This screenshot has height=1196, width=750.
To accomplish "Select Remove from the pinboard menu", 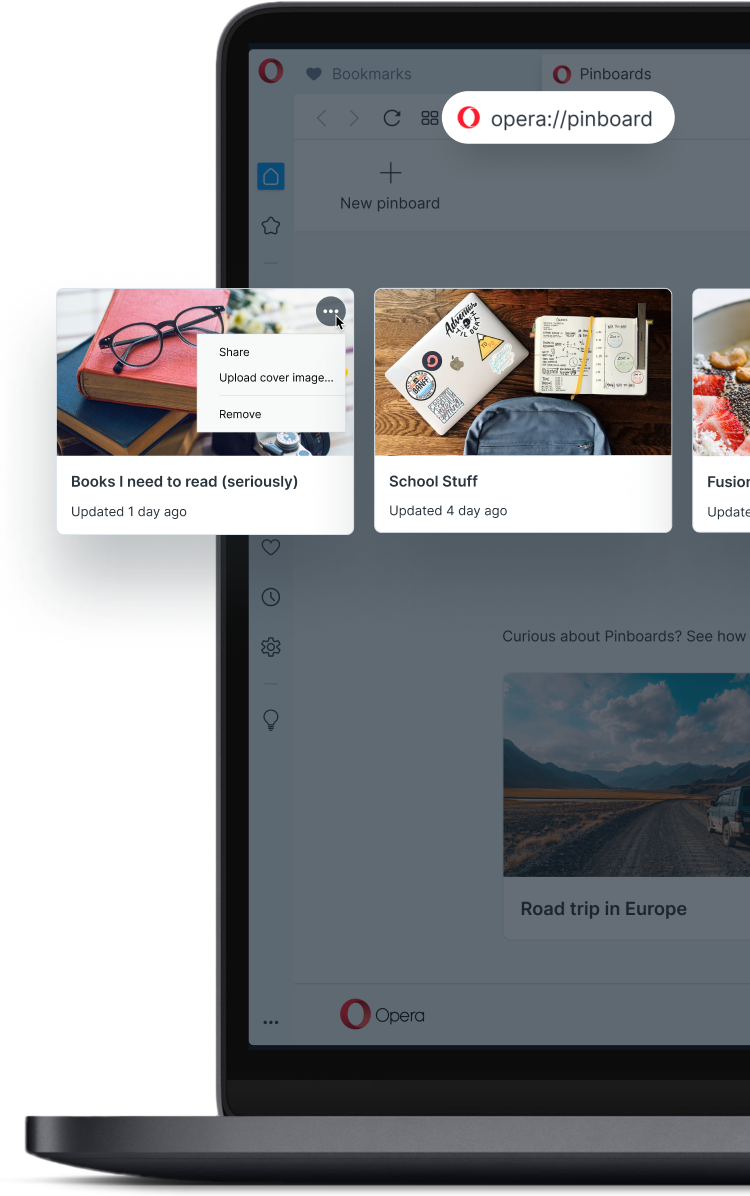I will [x=240, y=414].
